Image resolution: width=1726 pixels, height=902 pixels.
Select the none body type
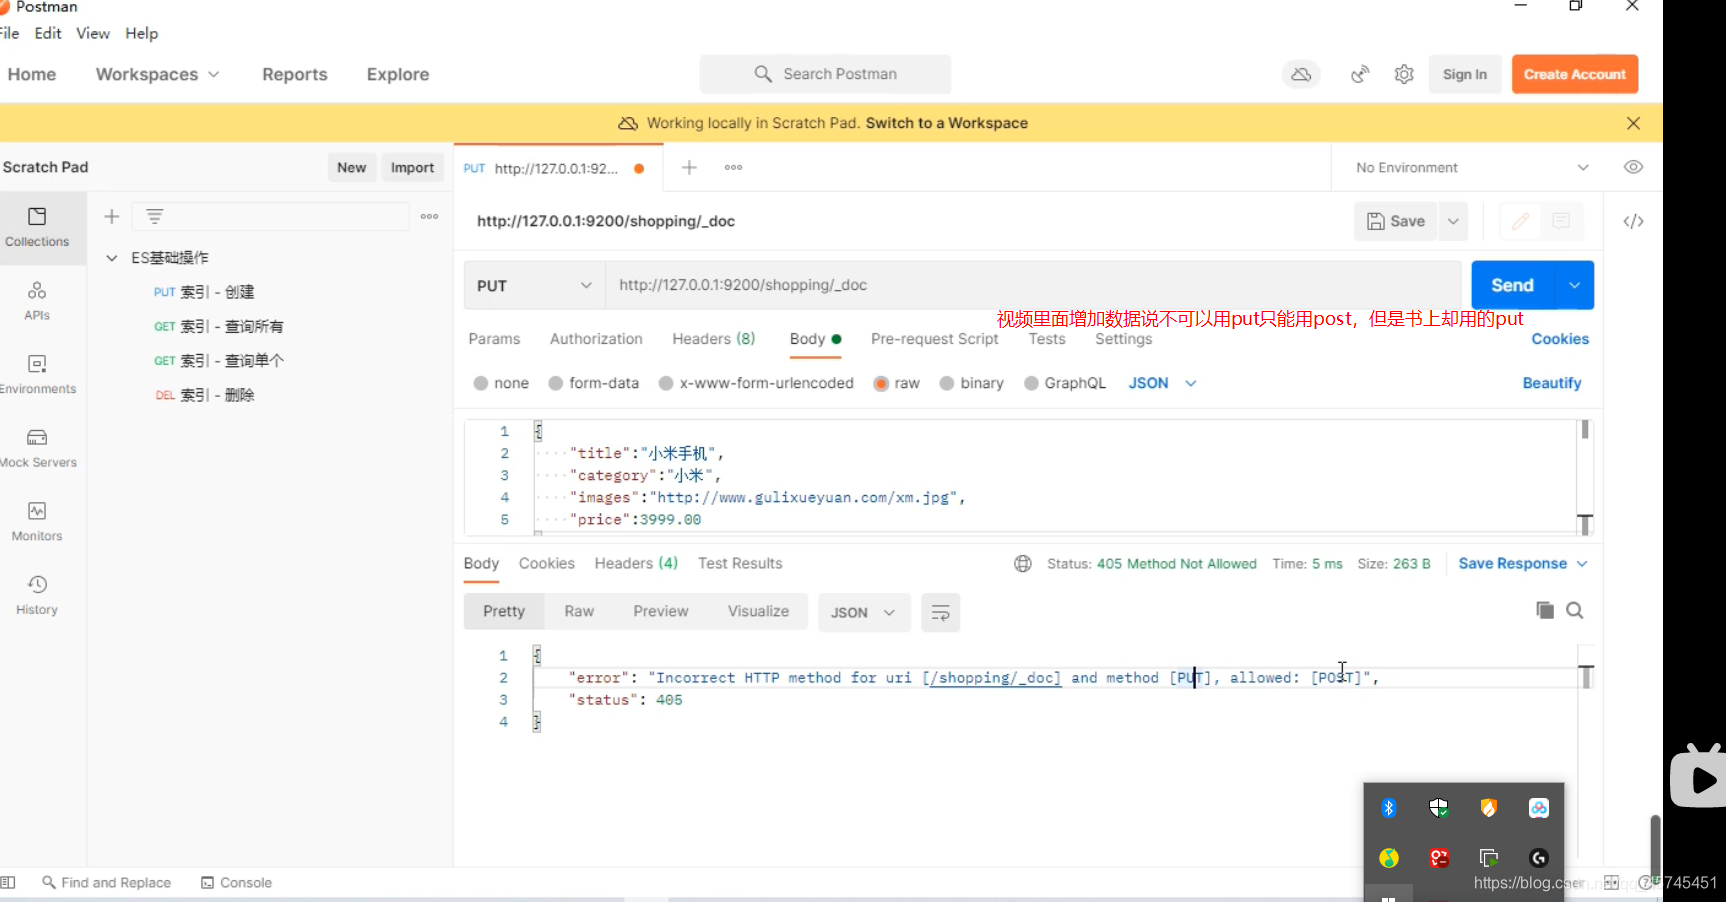501,383
